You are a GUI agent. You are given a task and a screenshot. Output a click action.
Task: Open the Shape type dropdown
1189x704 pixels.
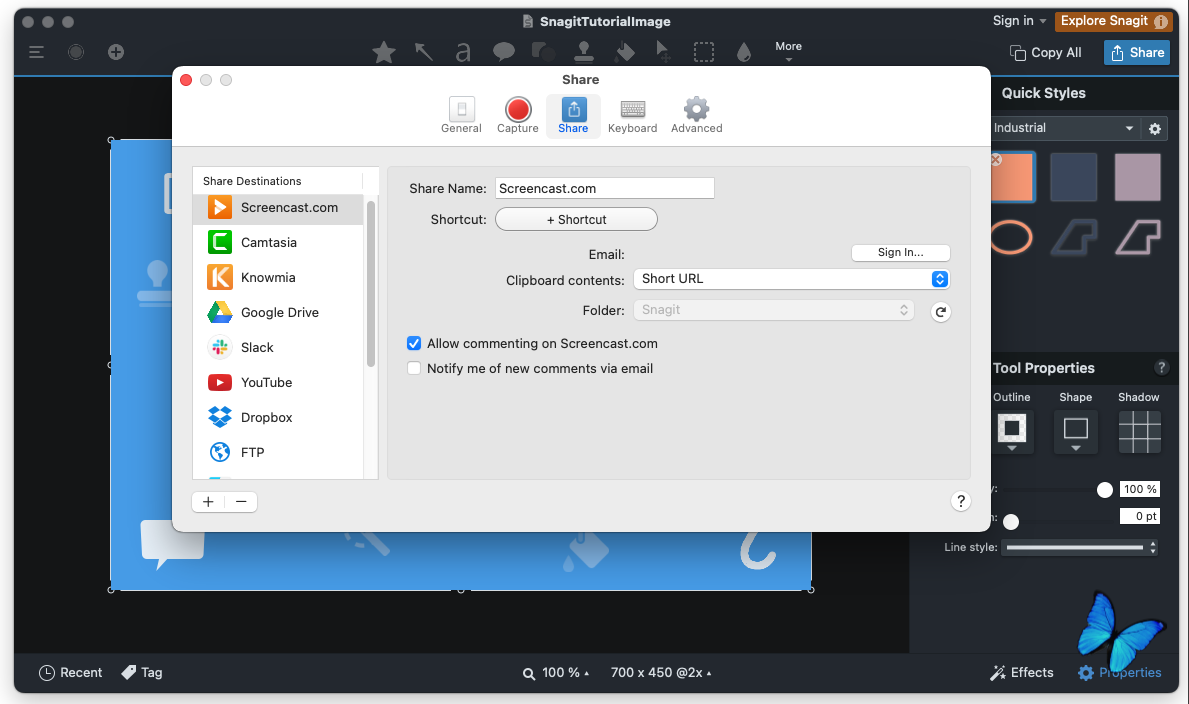(x=1075, y=432)
